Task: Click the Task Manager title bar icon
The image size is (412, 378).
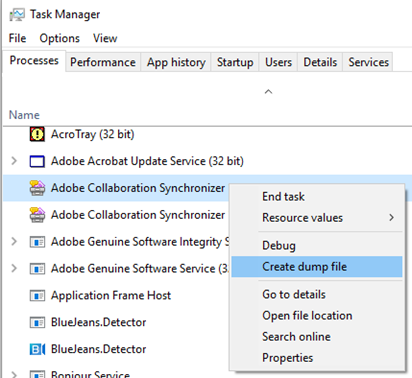Action: 17,14
